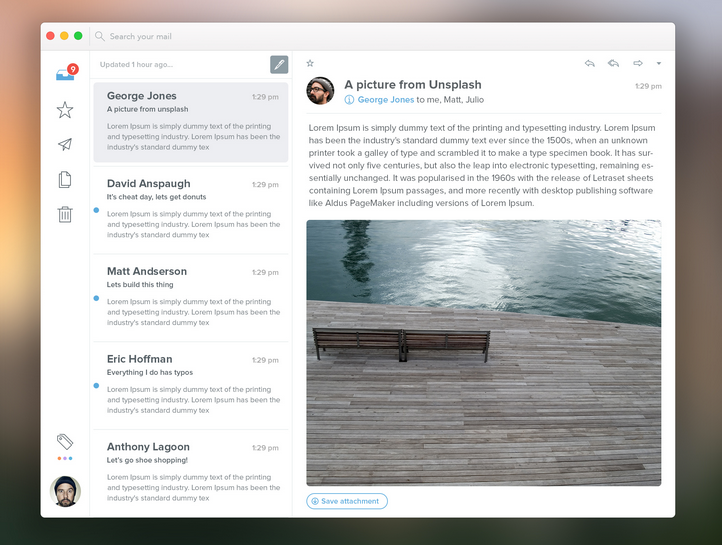722x545 pixels.
Task: Click the user profile avatar in sidebar
Action: [x=65, y=491]
